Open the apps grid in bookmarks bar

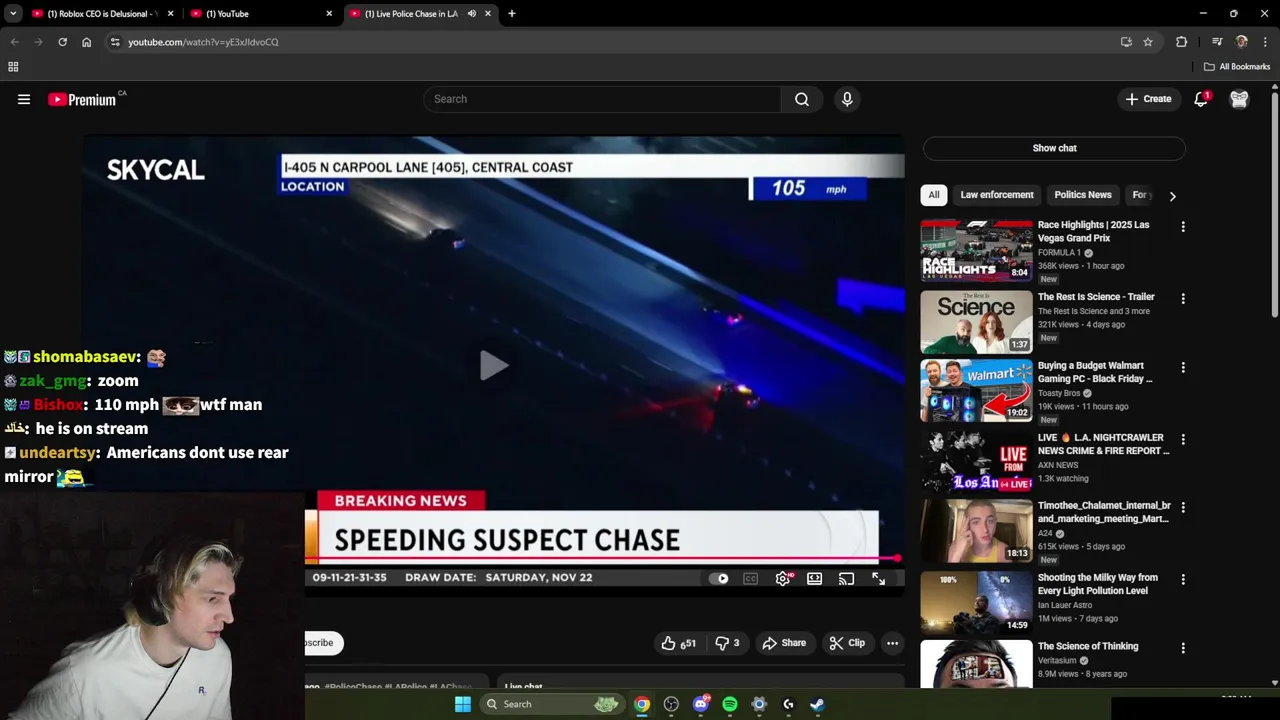coord(13,67)
